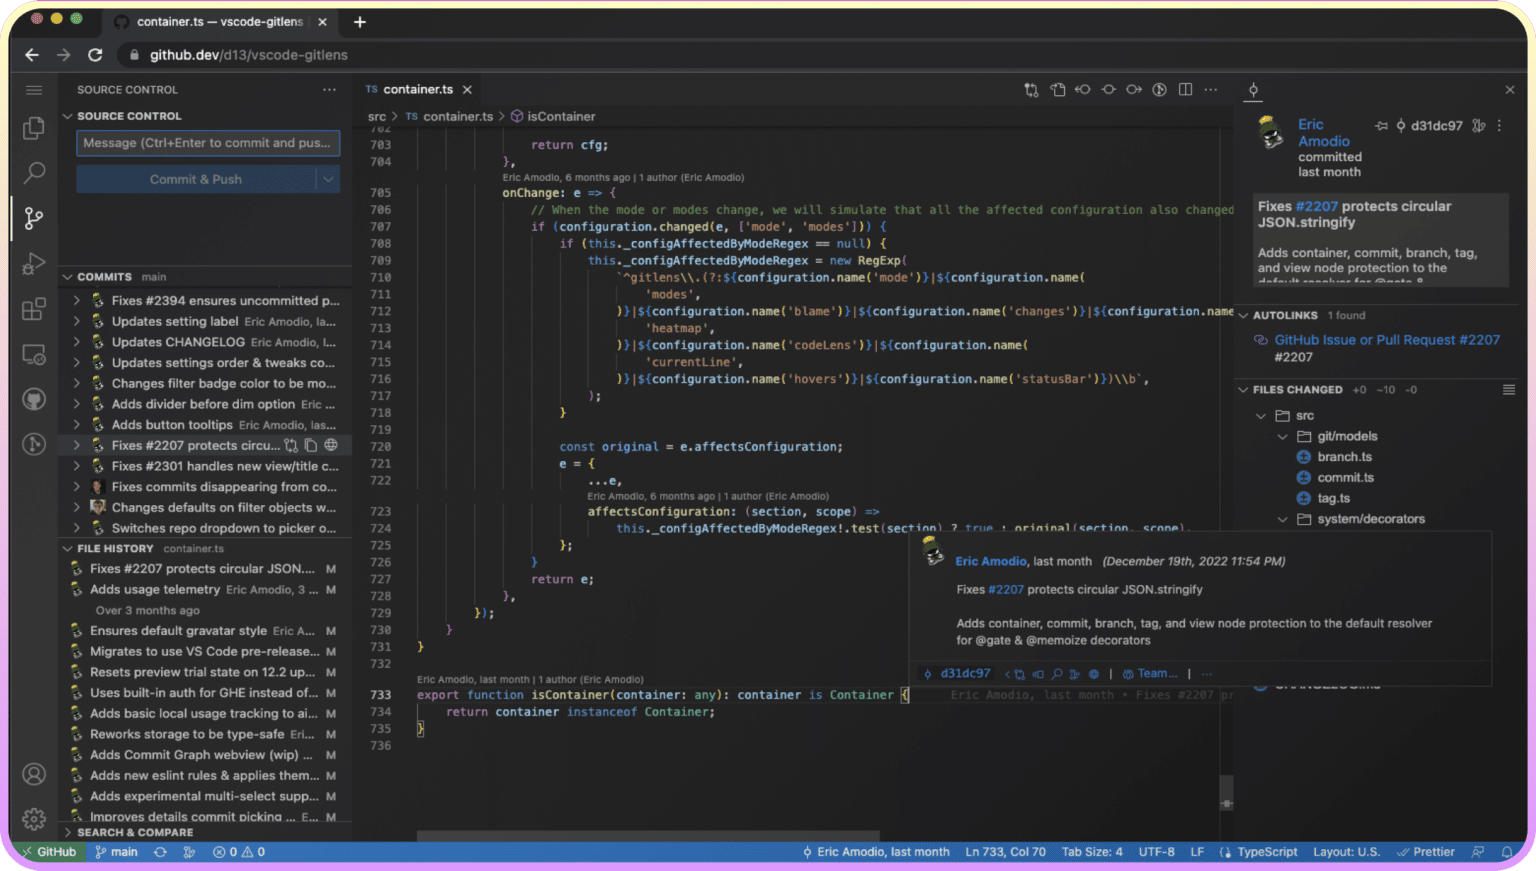Click the Commit & Push button
Image resolution: width=1536 pixels, height=871 pixels.
tap(196, 180)
